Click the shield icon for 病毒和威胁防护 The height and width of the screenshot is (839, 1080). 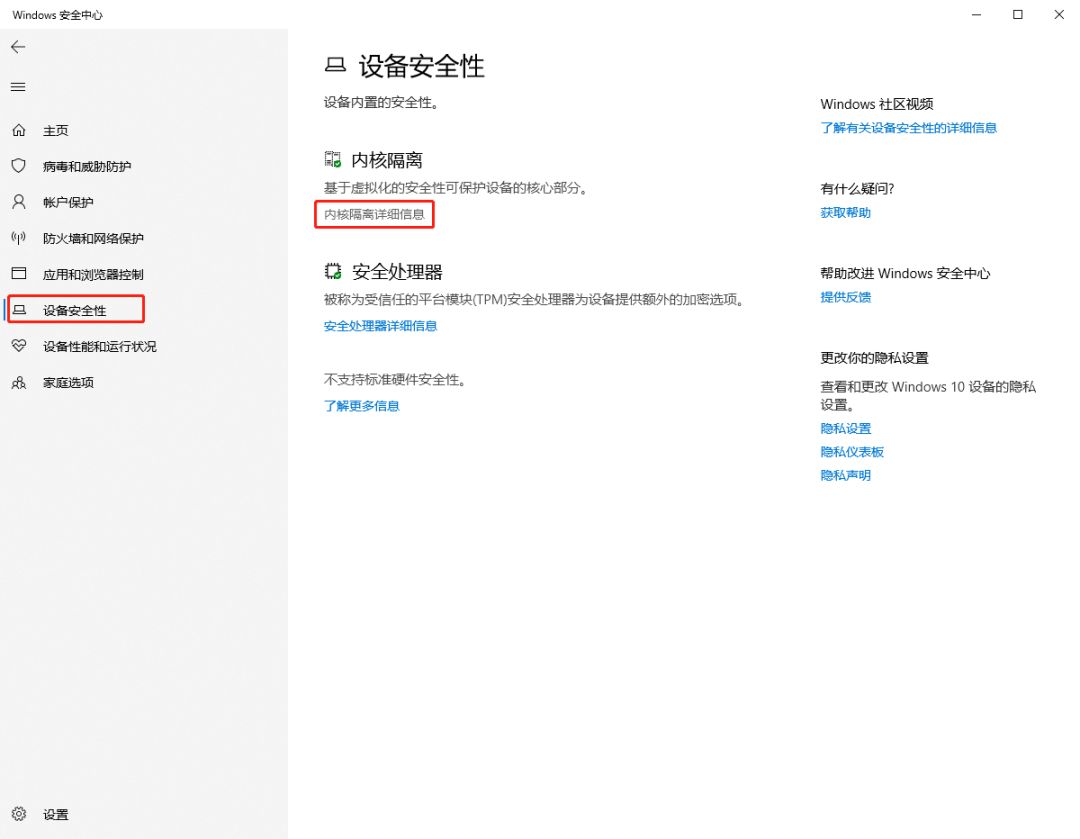pos(19,166)
